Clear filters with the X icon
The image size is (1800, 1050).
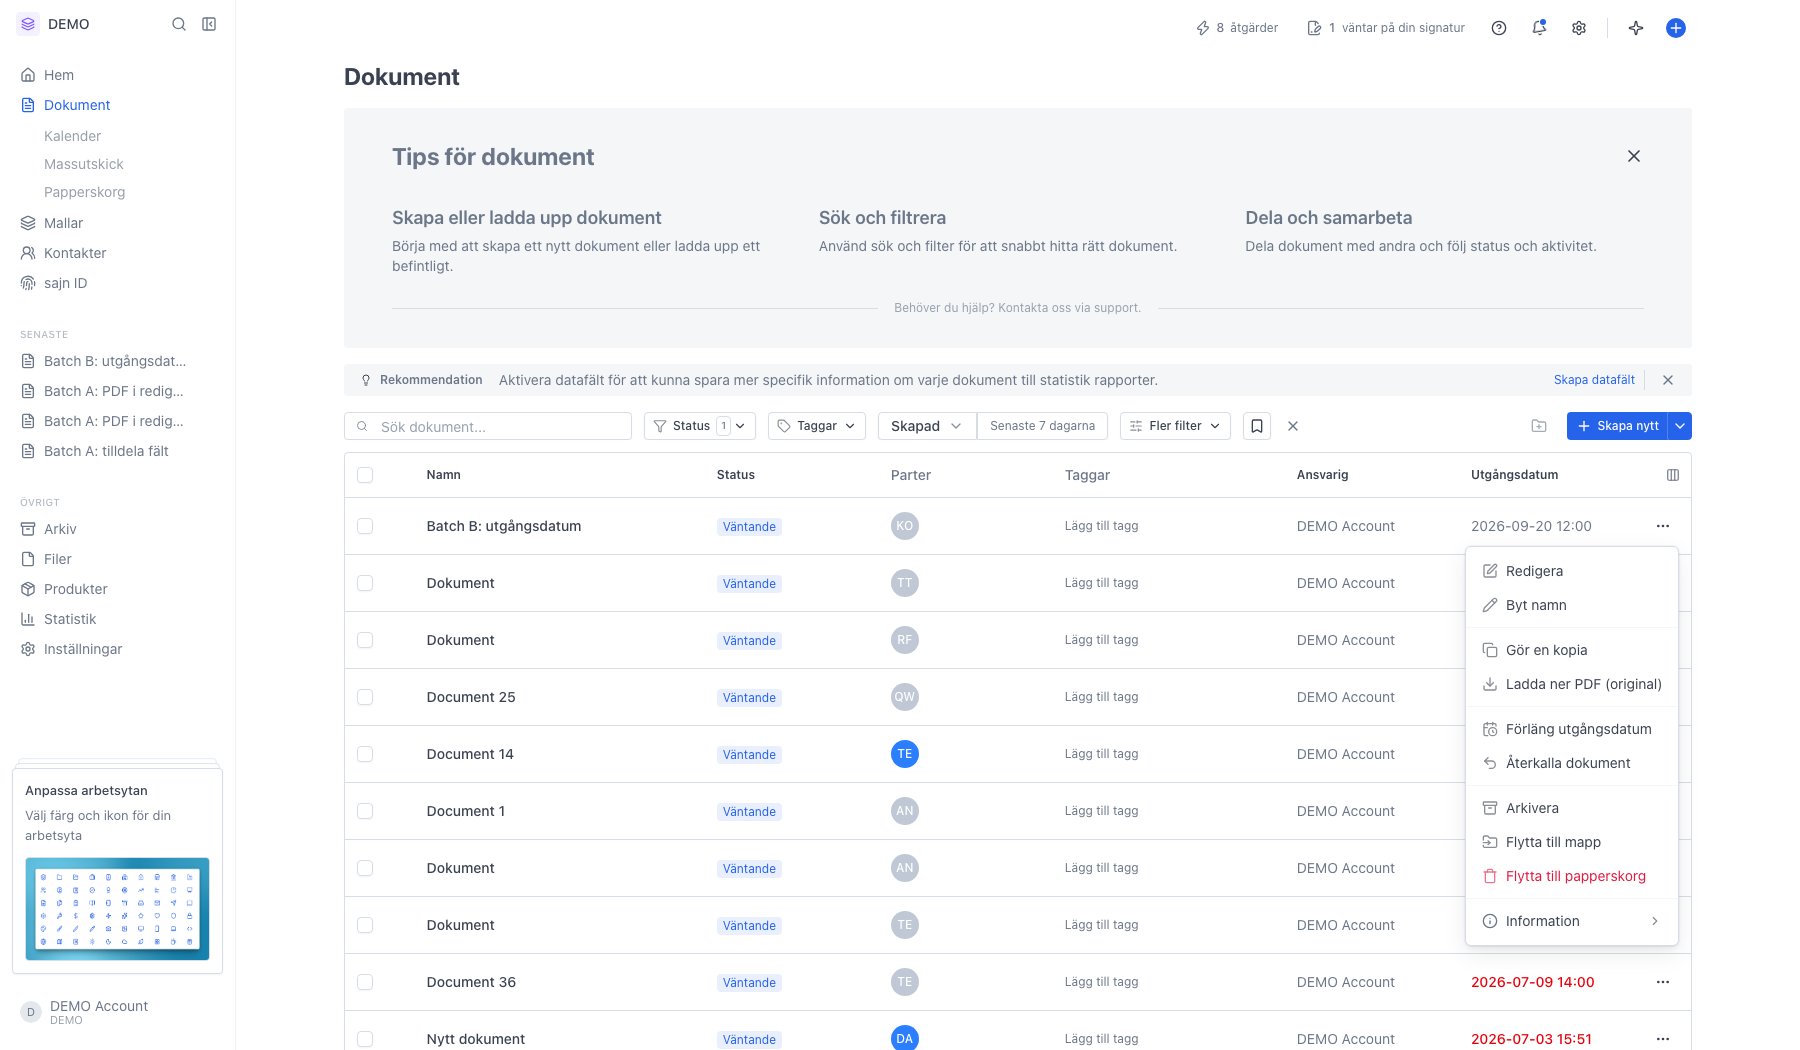[1293, 426]
